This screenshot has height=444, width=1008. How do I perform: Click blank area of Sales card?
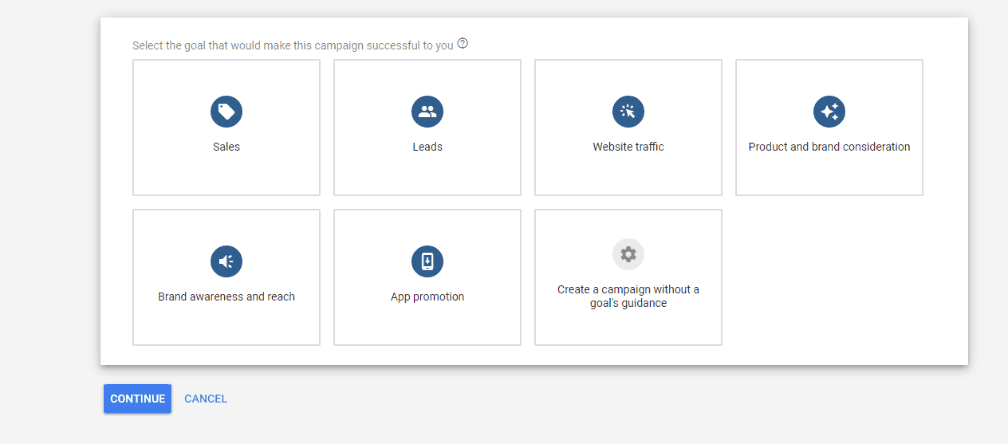[226, 175]
